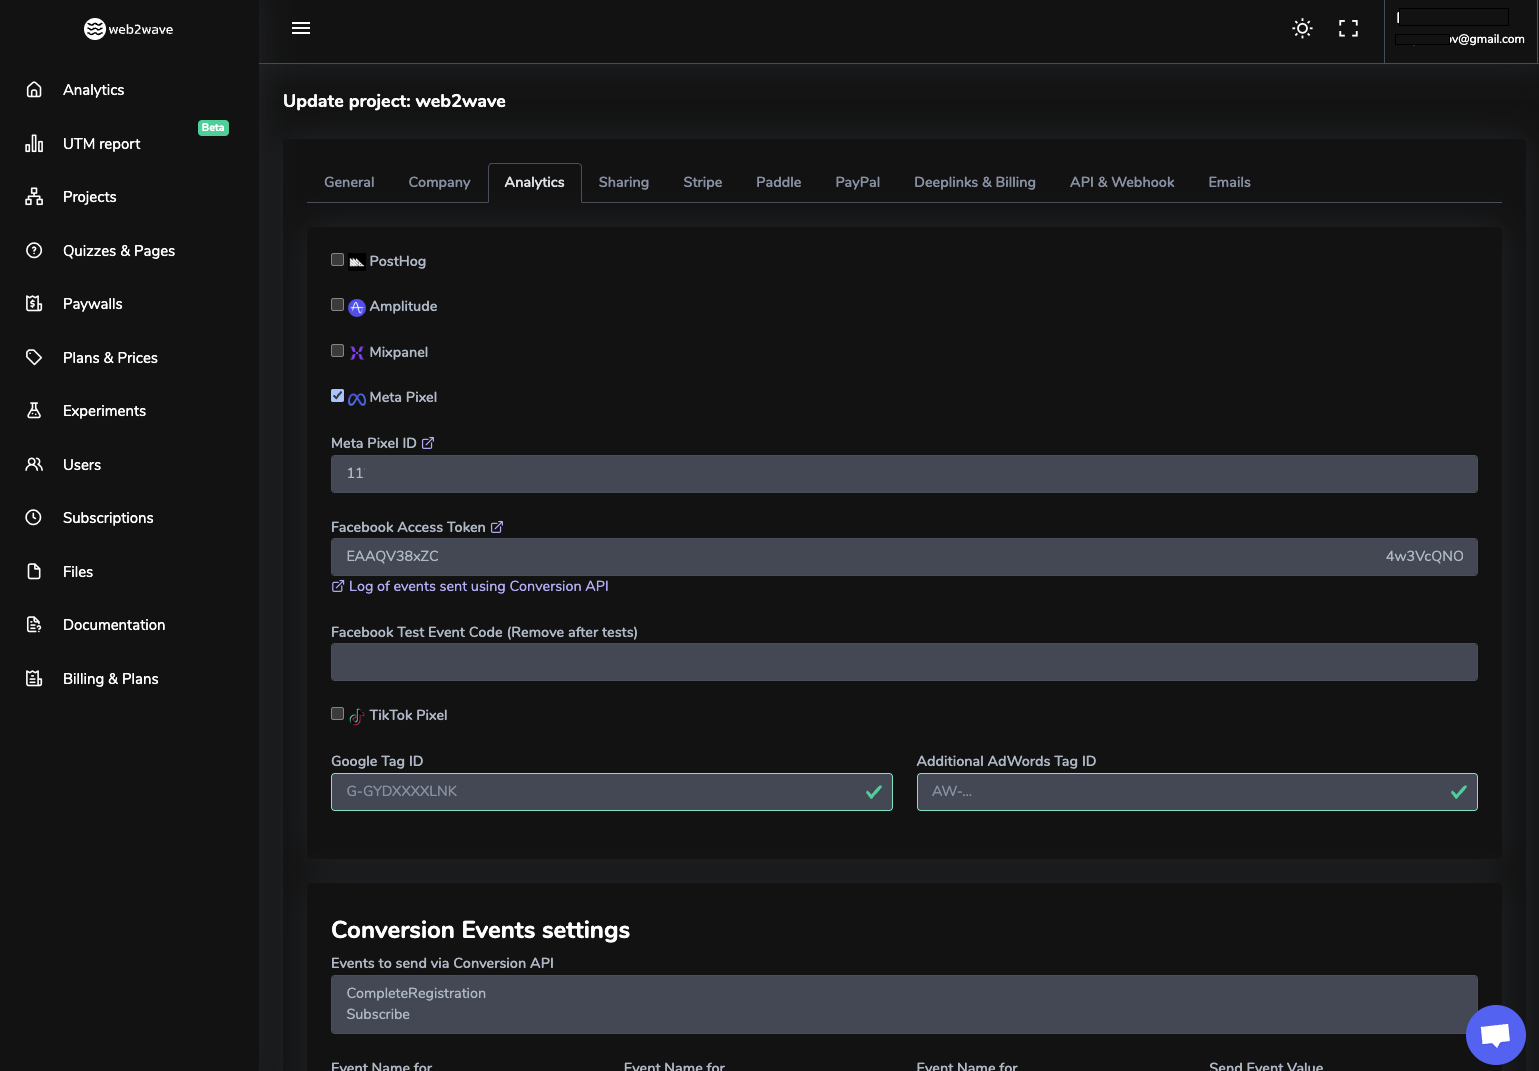Viewport: 1539px width, 1071px height.
Task: Click the Files document icon
Action: click(34, 572)
